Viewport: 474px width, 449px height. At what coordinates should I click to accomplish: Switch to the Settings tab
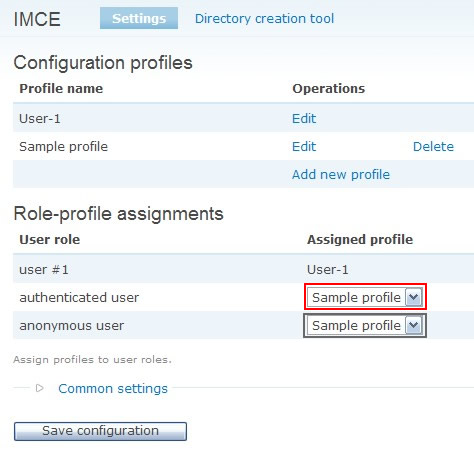tap(139, 18)
